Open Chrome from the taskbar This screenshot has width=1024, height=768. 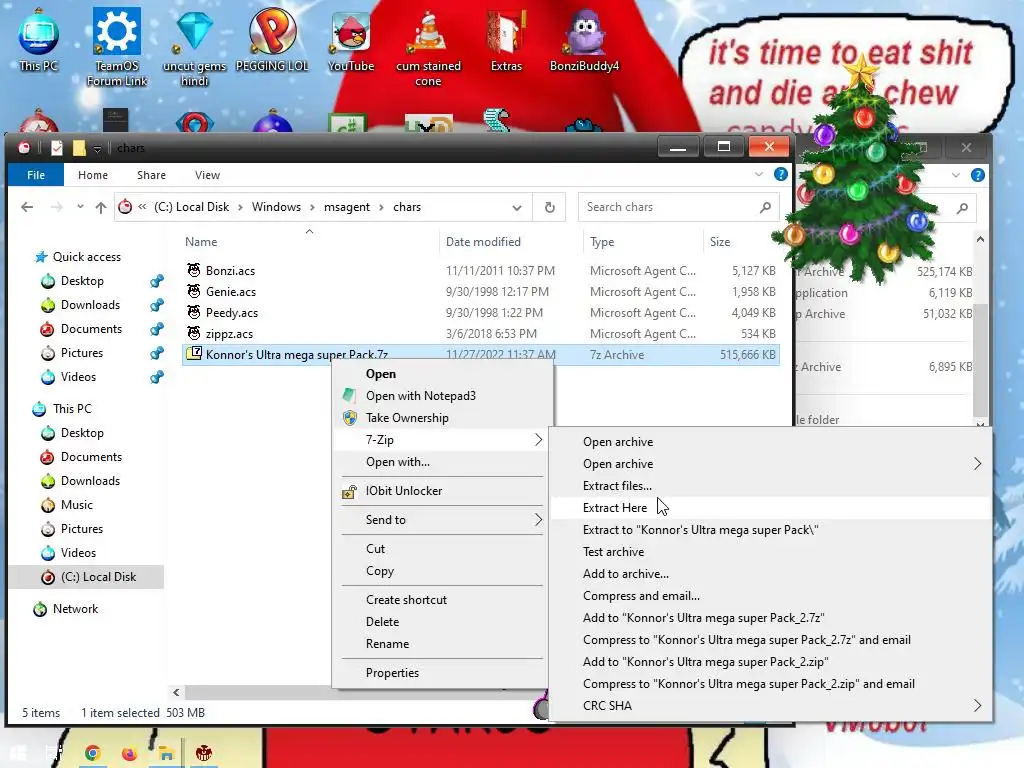[x=92, y=753]
